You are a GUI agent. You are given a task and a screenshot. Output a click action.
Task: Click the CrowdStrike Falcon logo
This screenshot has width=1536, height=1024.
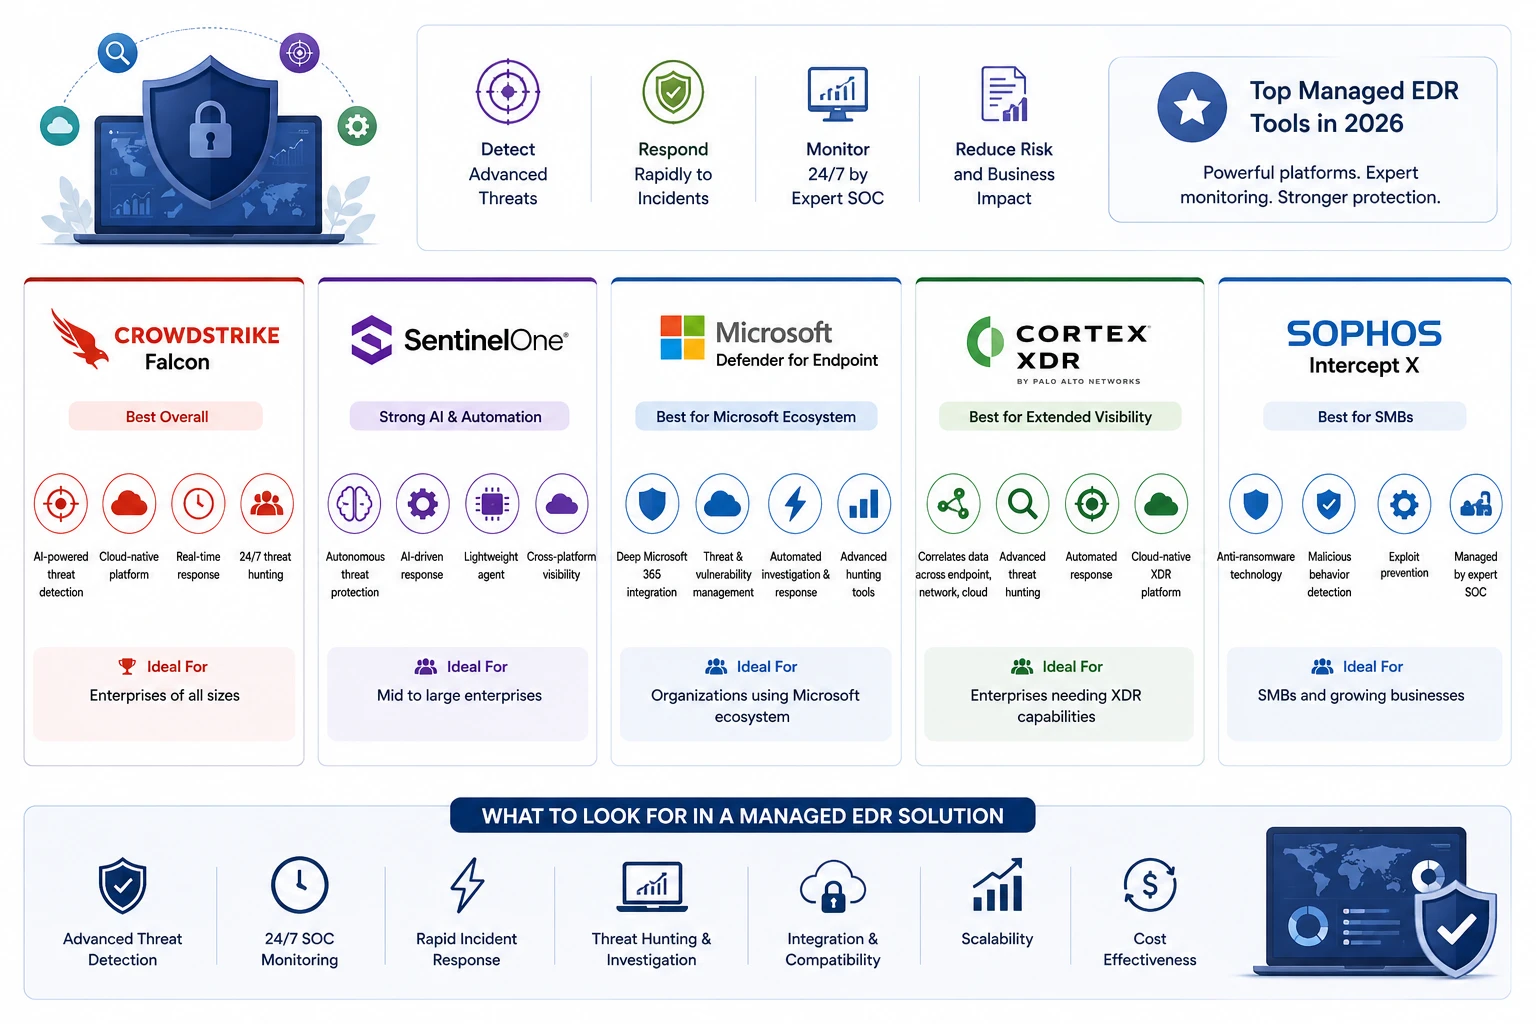pos(165,341)
